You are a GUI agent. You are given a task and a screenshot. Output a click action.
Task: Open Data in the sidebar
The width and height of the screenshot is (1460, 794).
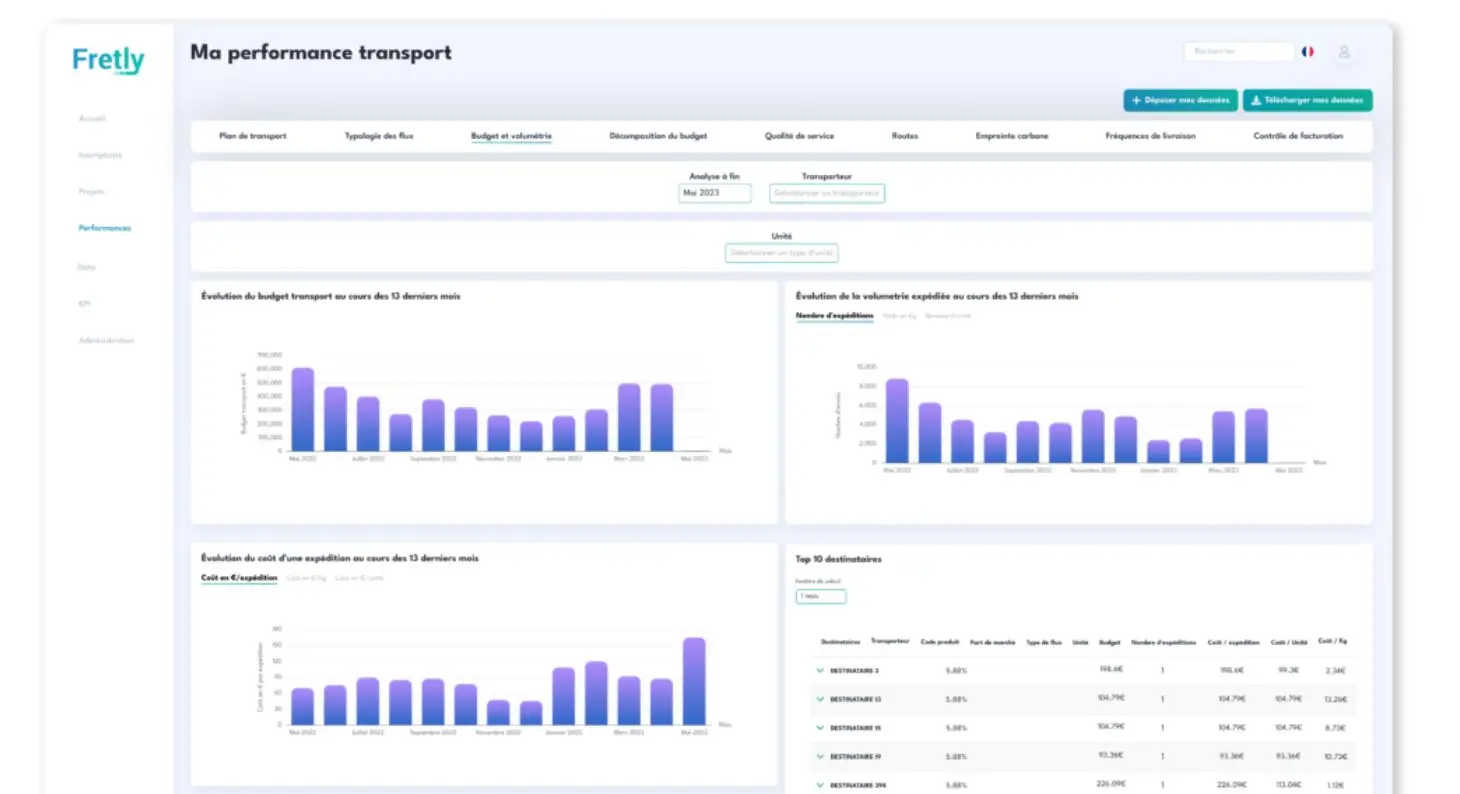(87, 267)
